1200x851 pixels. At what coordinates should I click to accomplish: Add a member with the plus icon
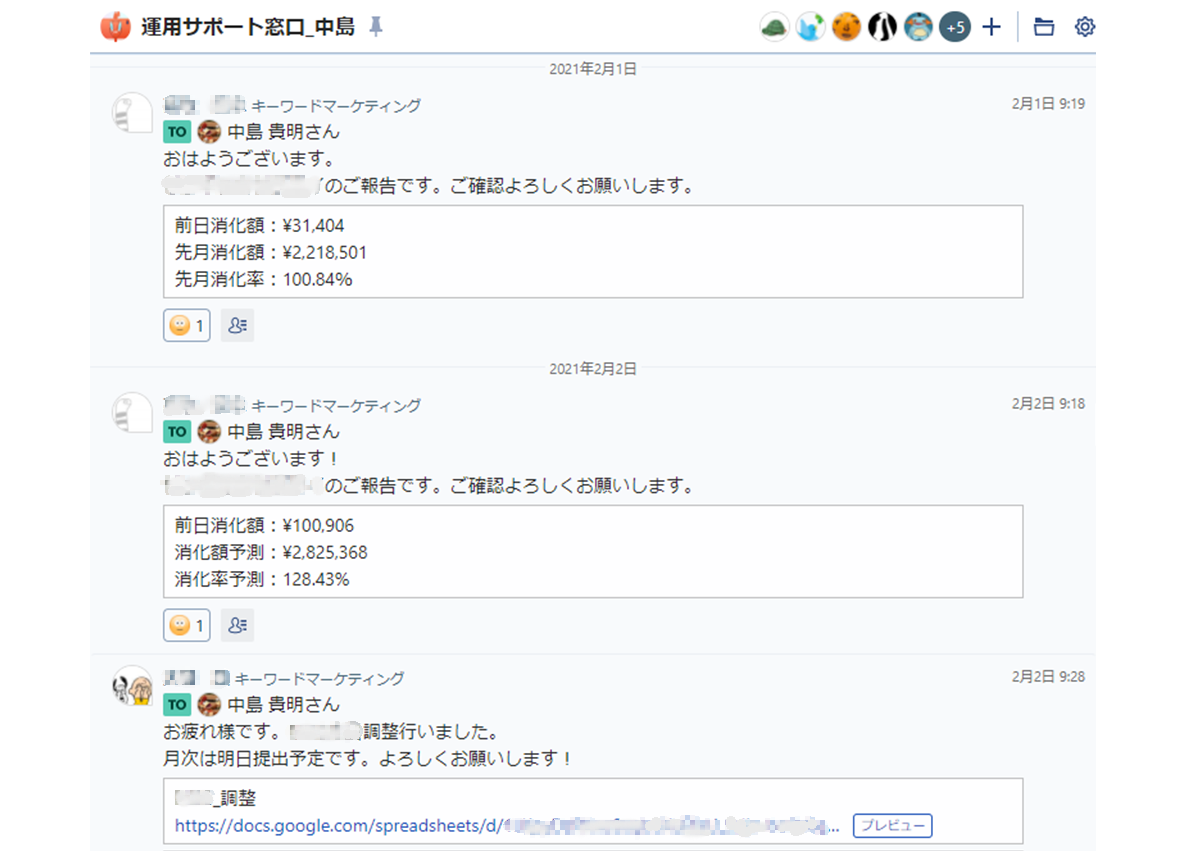click(x=991, y=27)
